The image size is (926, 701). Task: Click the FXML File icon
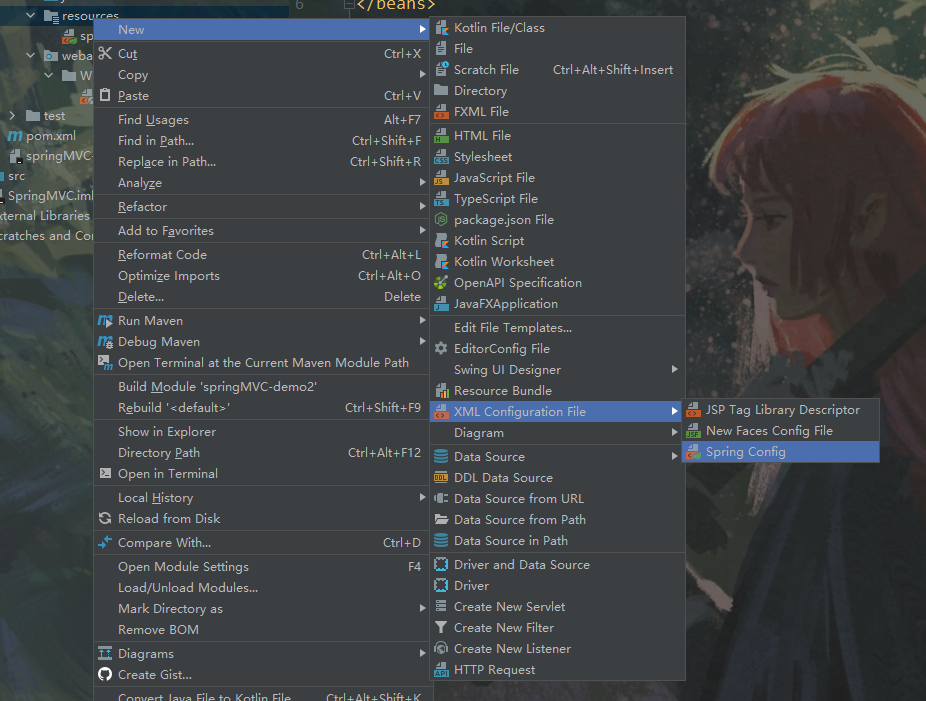tap(441, 112)
